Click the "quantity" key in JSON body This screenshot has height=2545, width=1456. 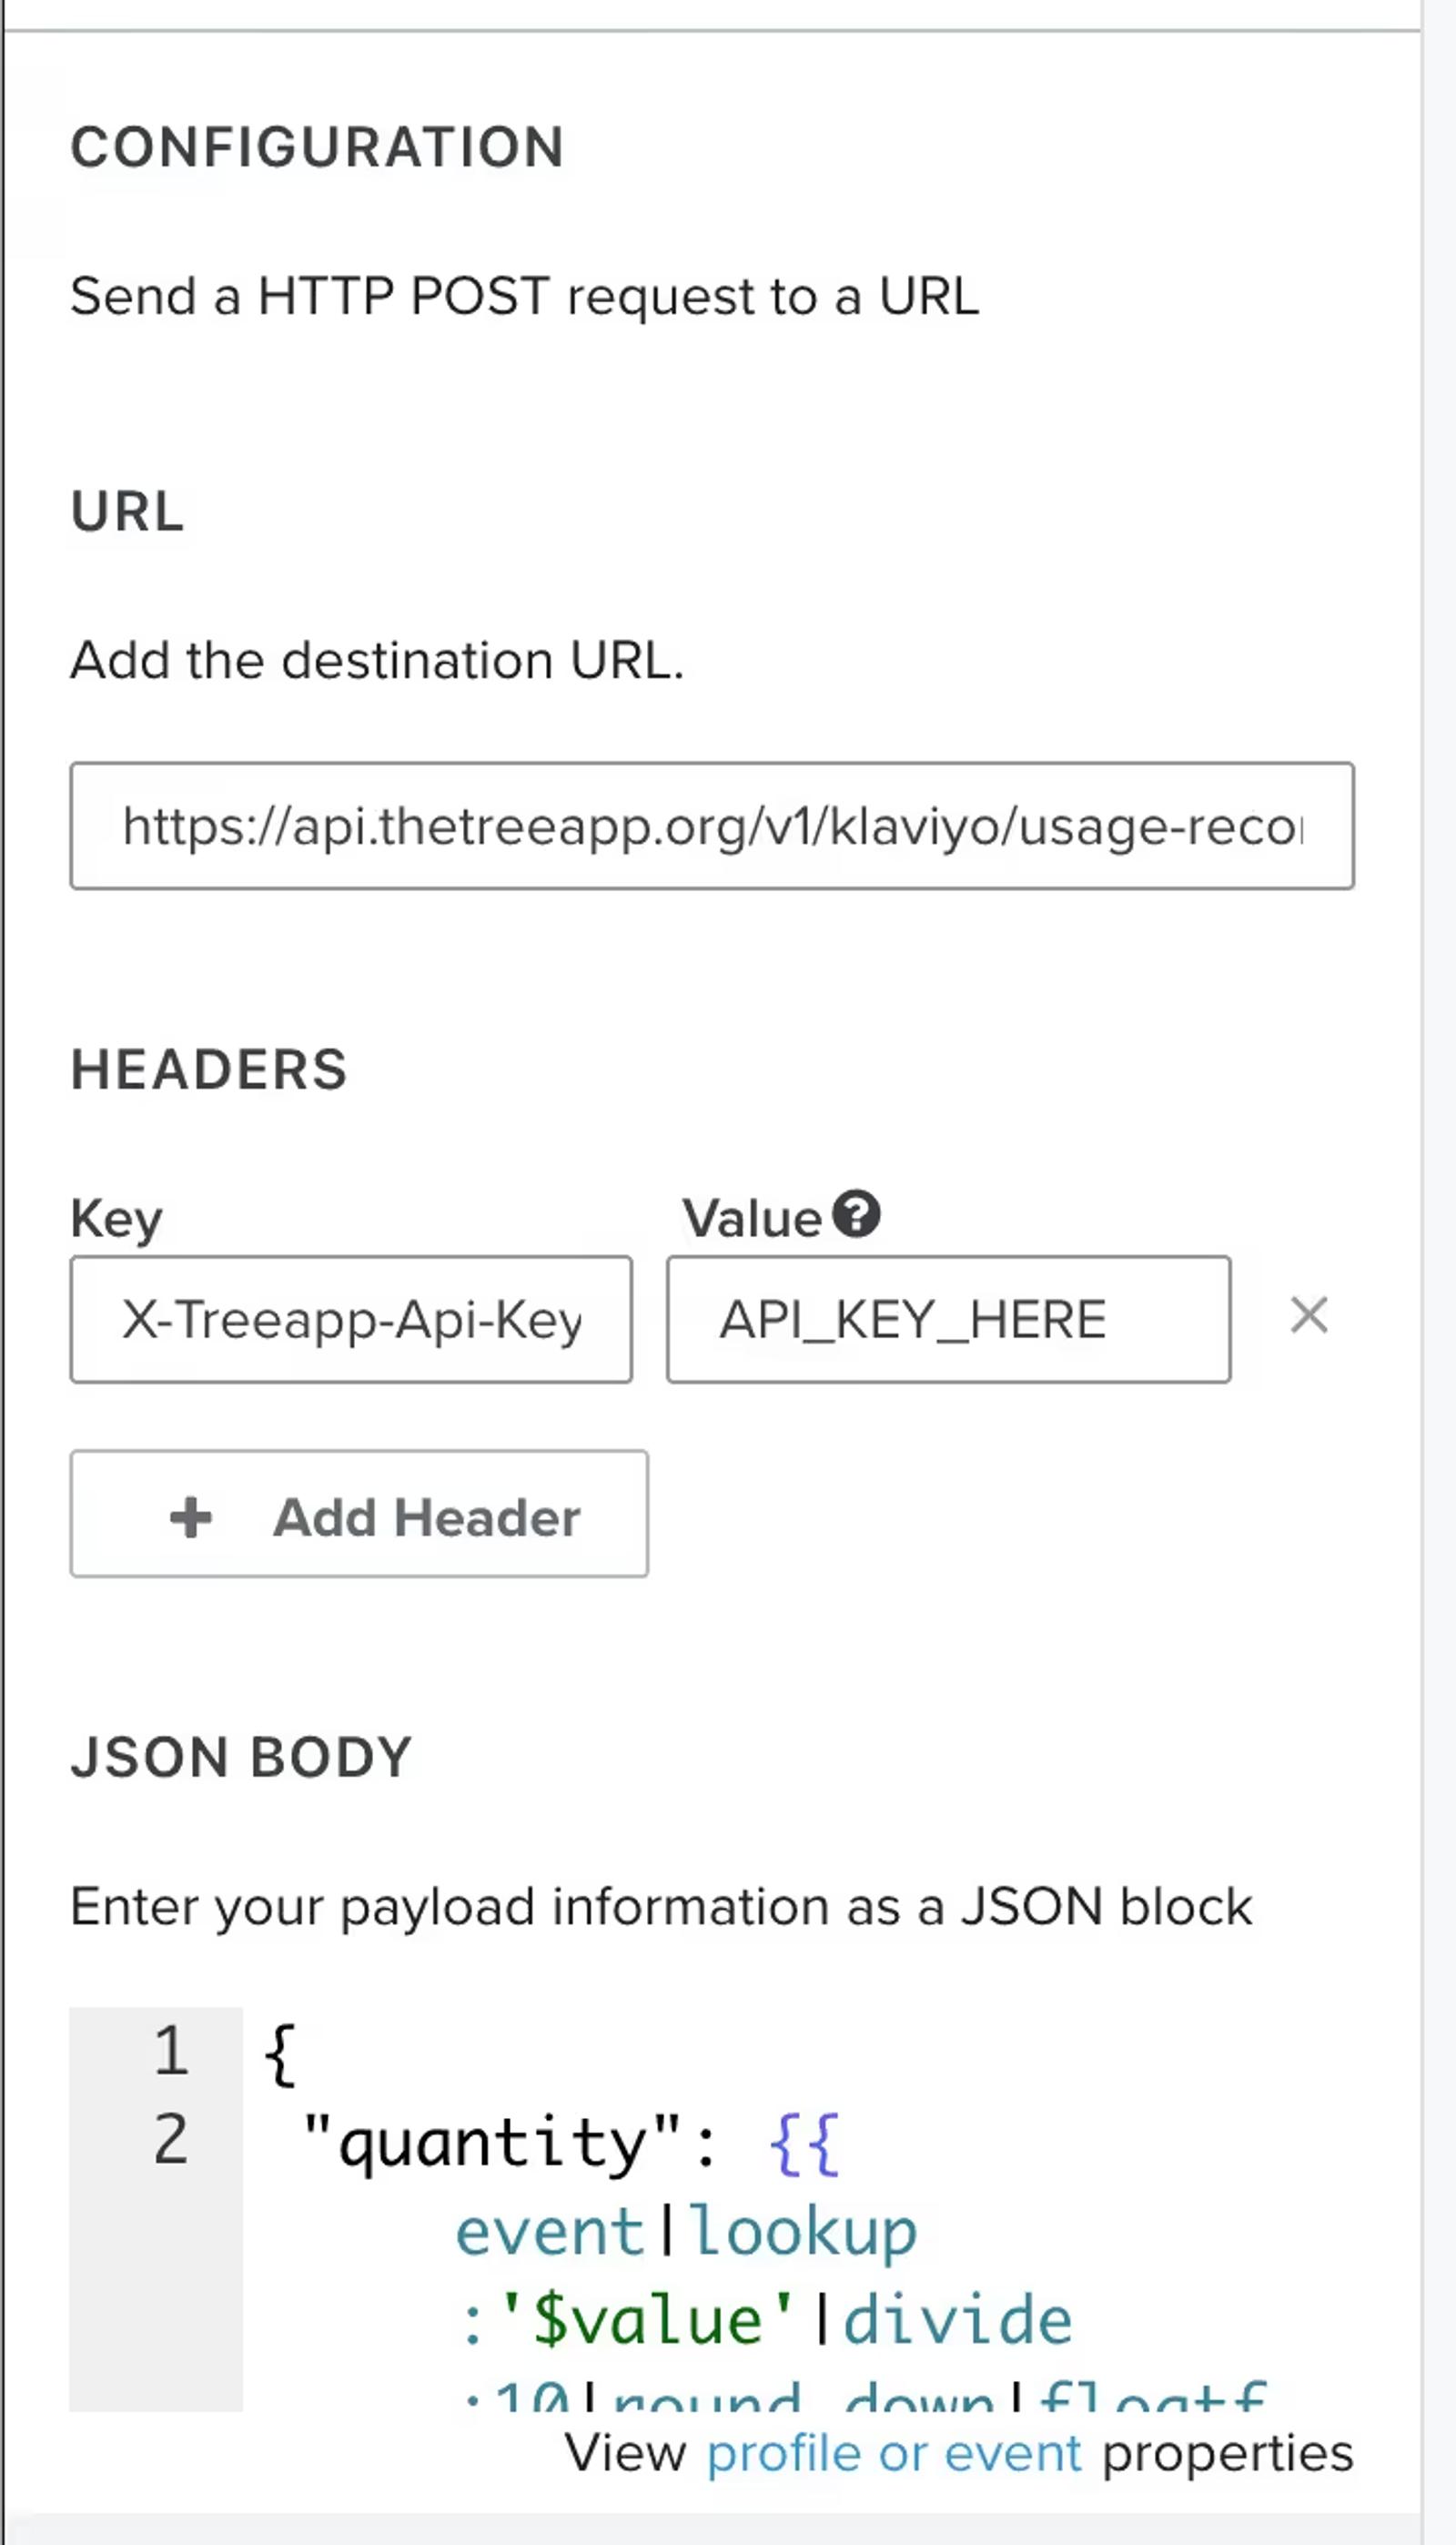point(490,2144)
